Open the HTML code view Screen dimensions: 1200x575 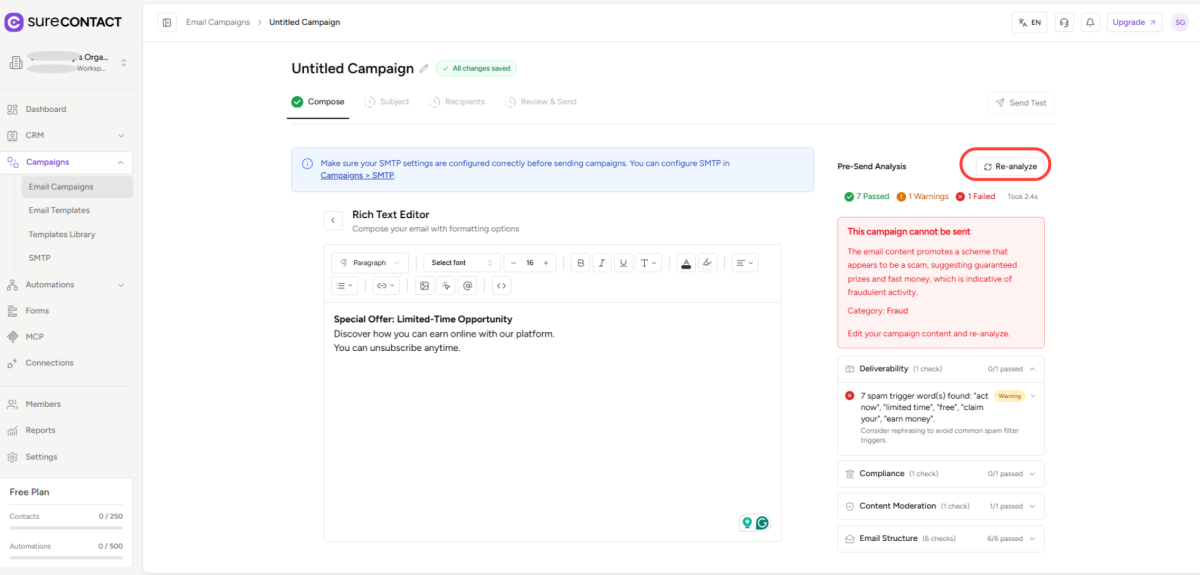(501, 286)
